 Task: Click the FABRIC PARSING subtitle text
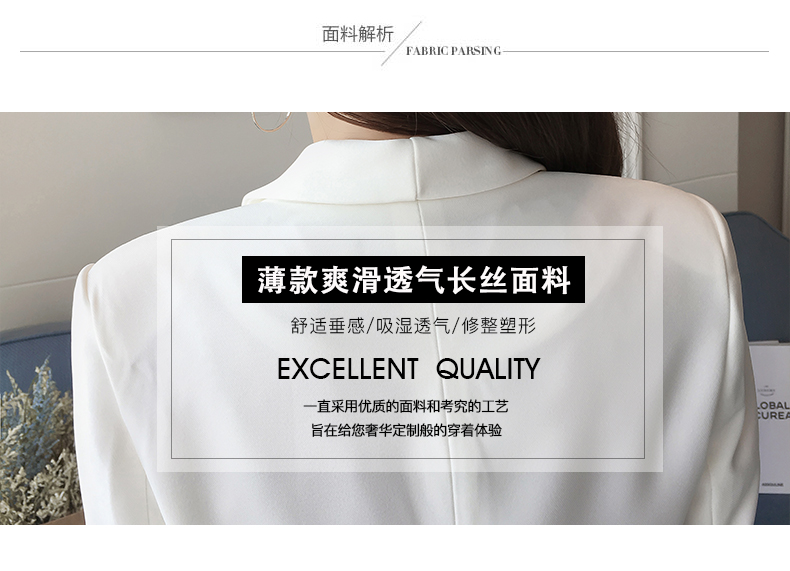coord(453,51)
